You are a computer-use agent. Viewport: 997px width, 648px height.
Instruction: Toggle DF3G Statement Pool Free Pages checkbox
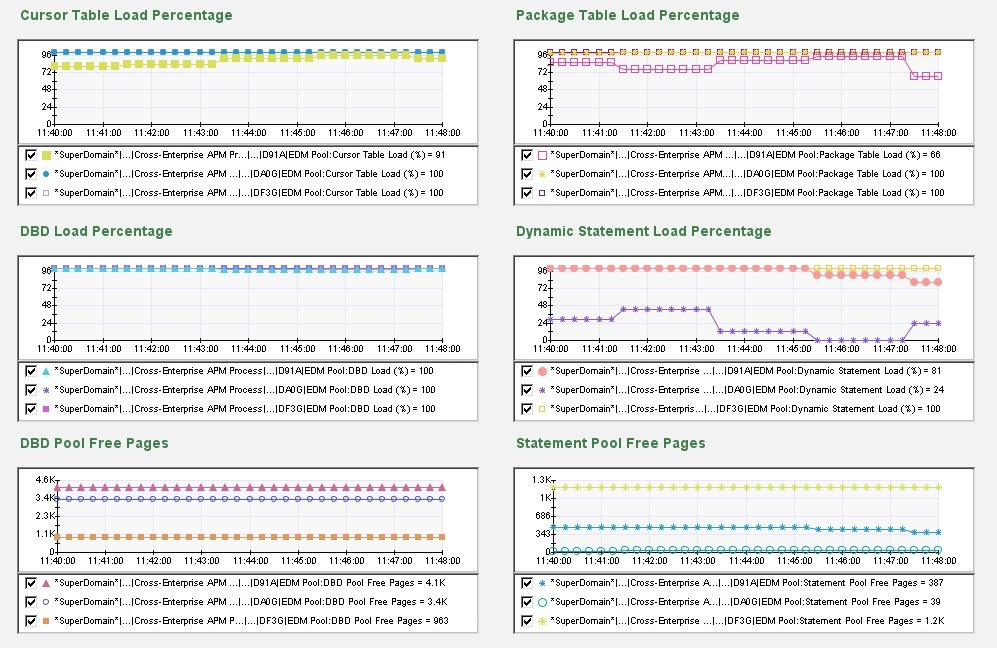click(x=526, y=621)
